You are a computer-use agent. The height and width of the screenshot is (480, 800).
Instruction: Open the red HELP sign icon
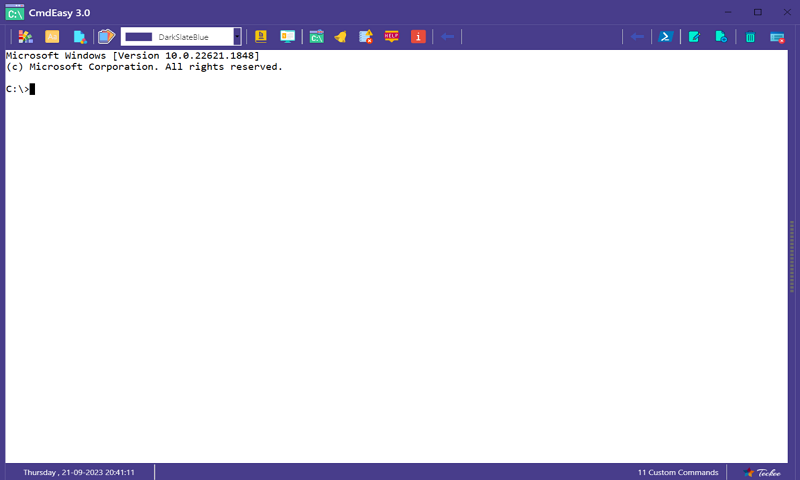[x=391, y=37]
